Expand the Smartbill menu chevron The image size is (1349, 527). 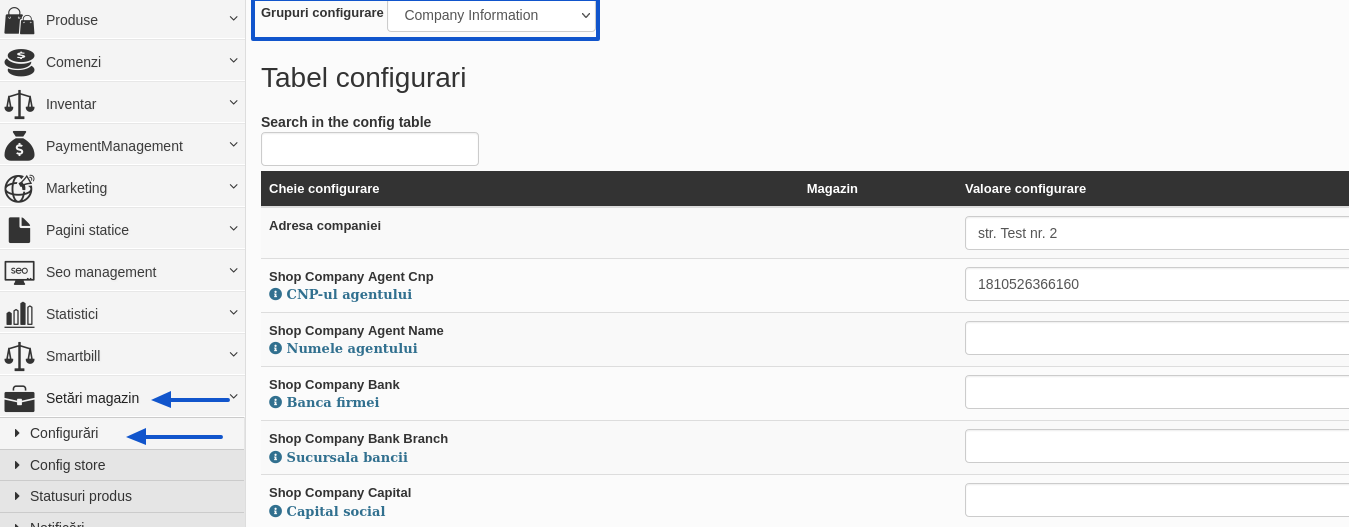233,354
